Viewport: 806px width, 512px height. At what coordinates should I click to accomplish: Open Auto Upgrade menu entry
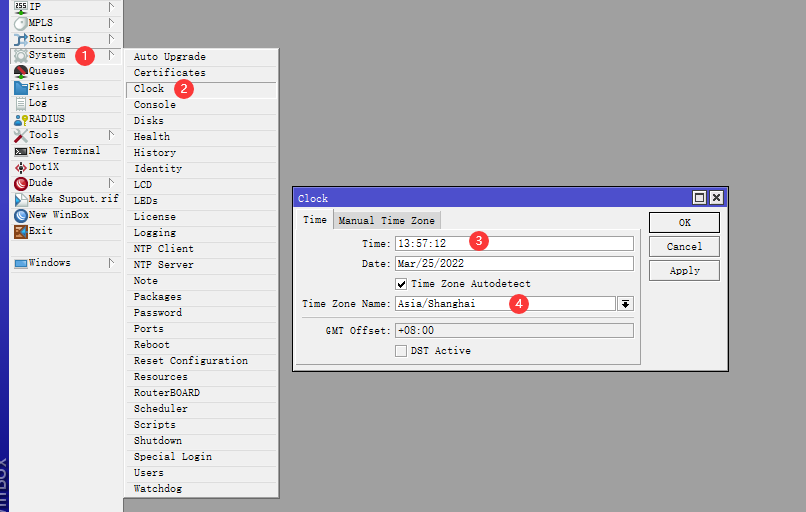point(201,57)
